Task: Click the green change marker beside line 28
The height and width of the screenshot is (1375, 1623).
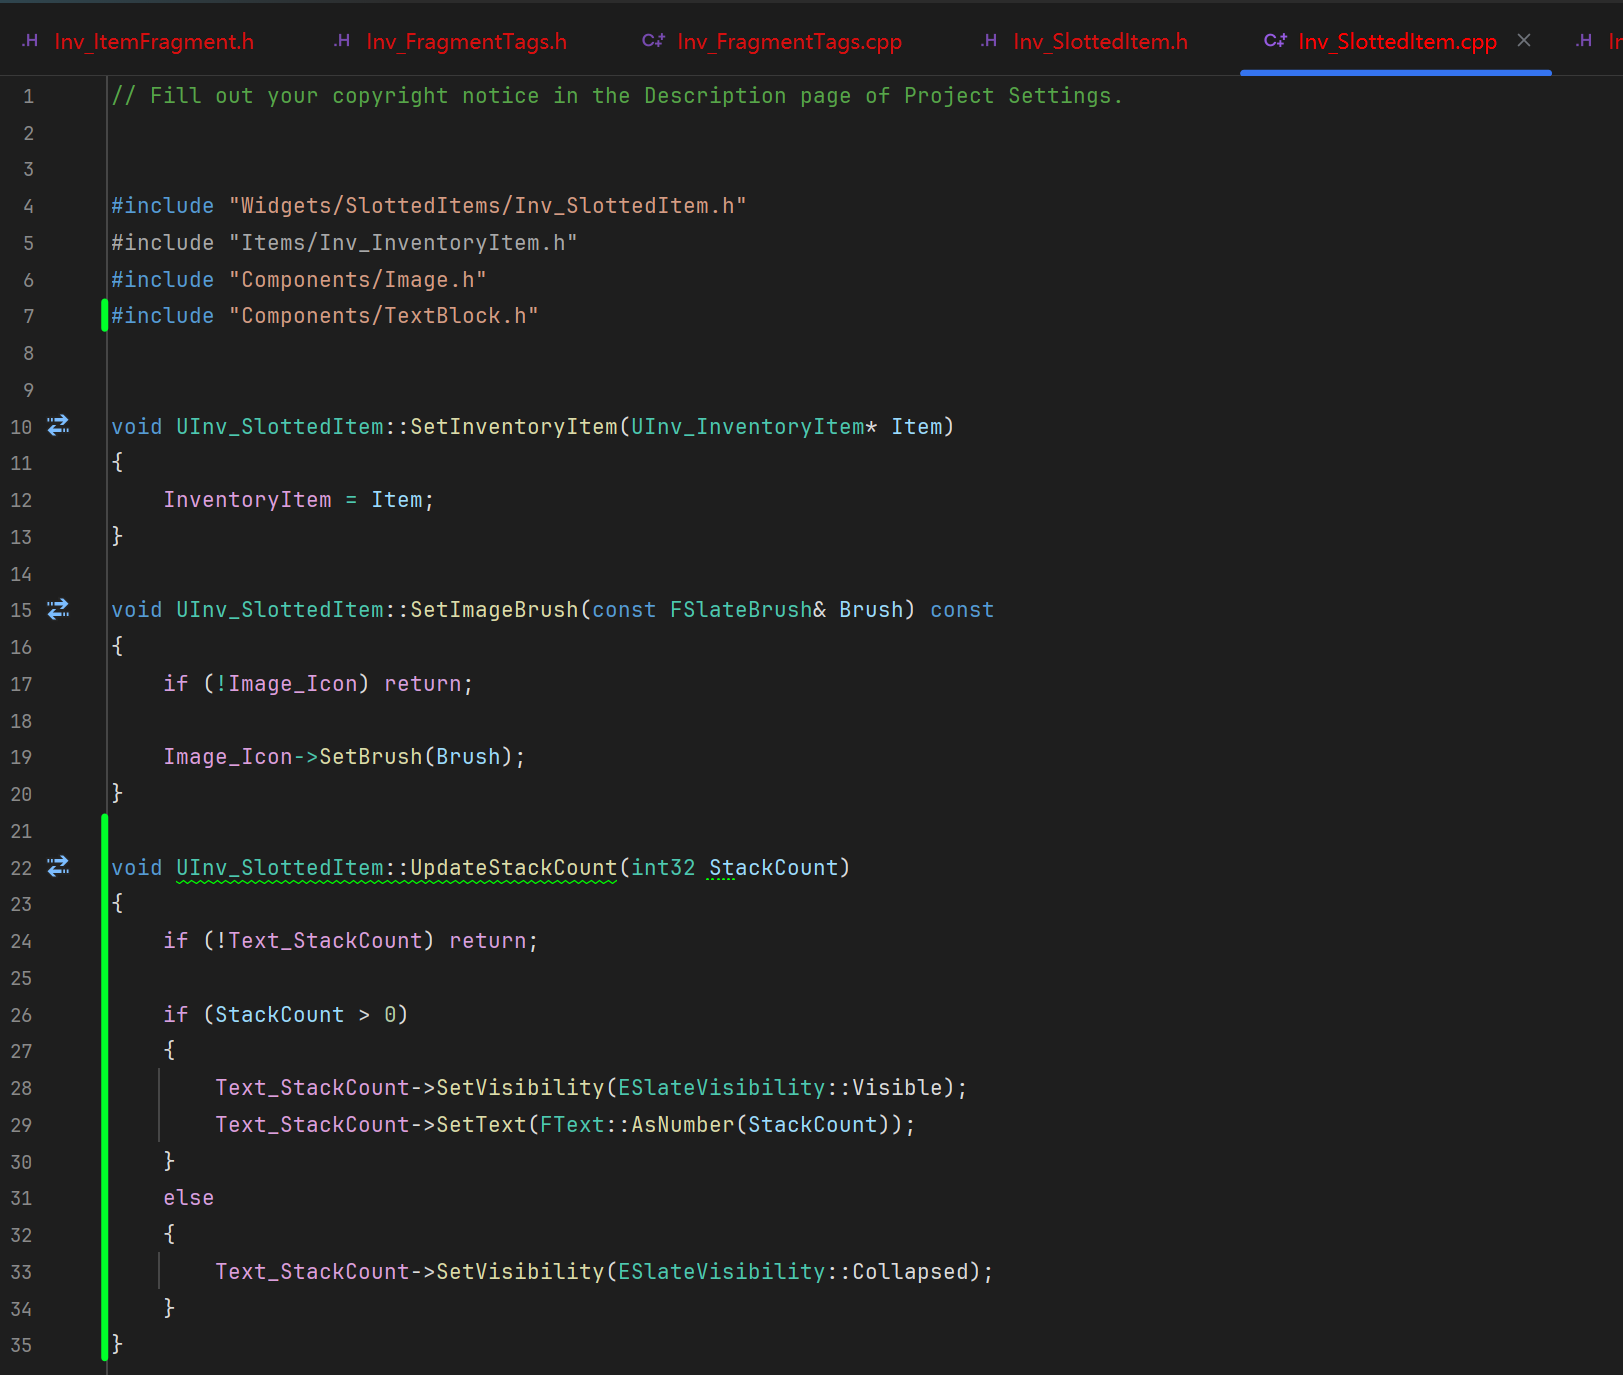Action: tap(104, 1088)
